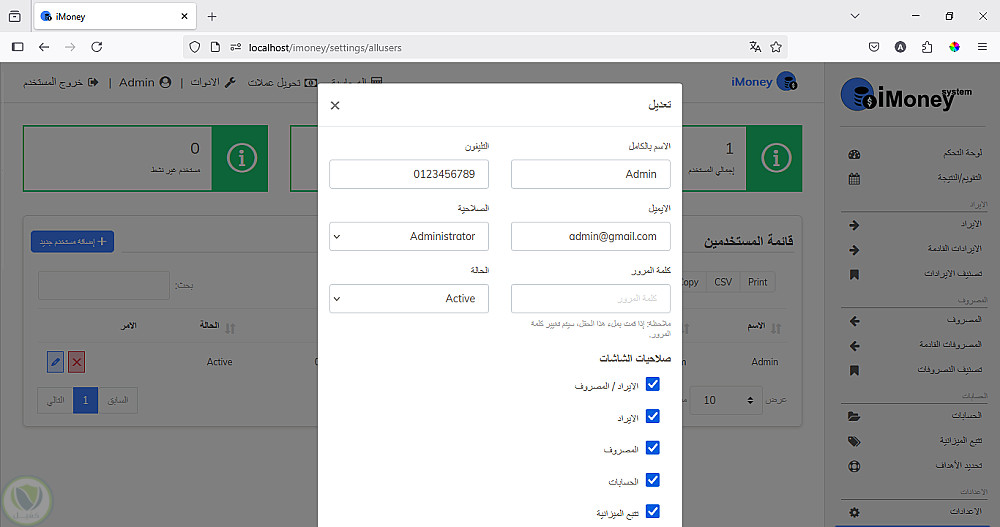The width and height of the screenshot is (1000, 527).
Task: Click the left arrow icon beside المصروف
Action: click(x=855, y=321)
